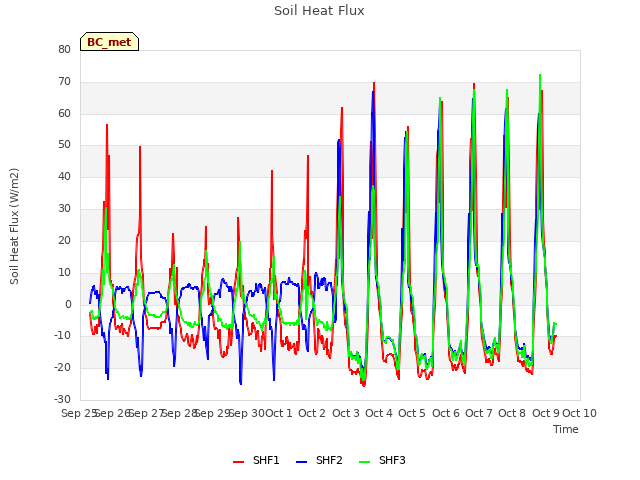640x480 pixels.
Task: Click the 10 y-axis tick label
Action: 64,272
